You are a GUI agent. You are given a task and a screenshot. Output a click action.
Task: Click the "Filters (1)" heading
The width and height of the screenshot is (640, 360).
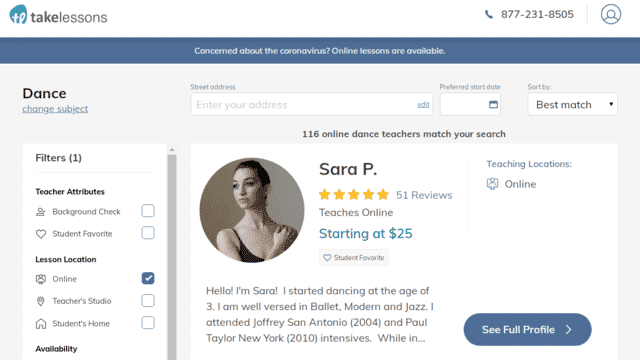coord(58,158)
